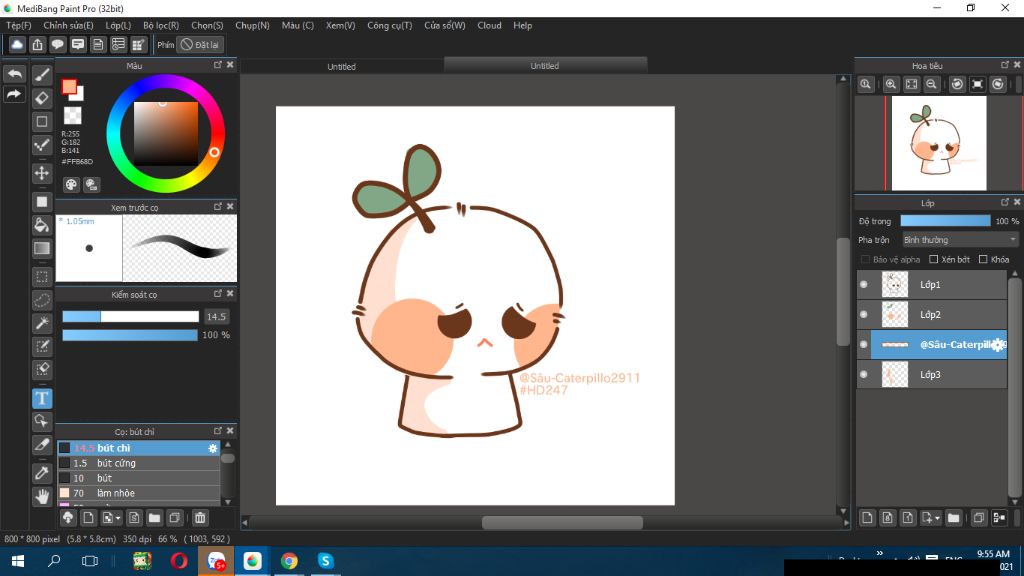Open Chrome from the taskbar
The width and height of the screenshot is (1024, 576).
289,561
